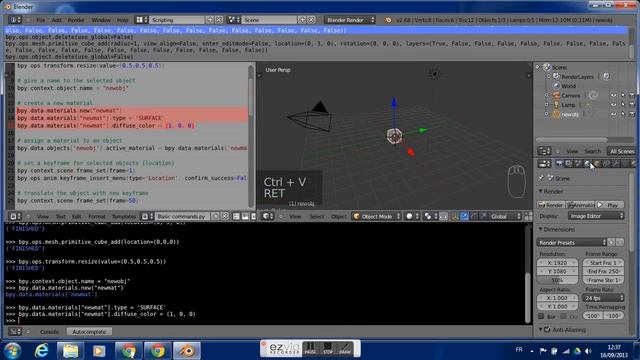Open the Object properties tab icon
Viewport: 640px width, 360px height.
pyautogui.click(x=597, y=164)
